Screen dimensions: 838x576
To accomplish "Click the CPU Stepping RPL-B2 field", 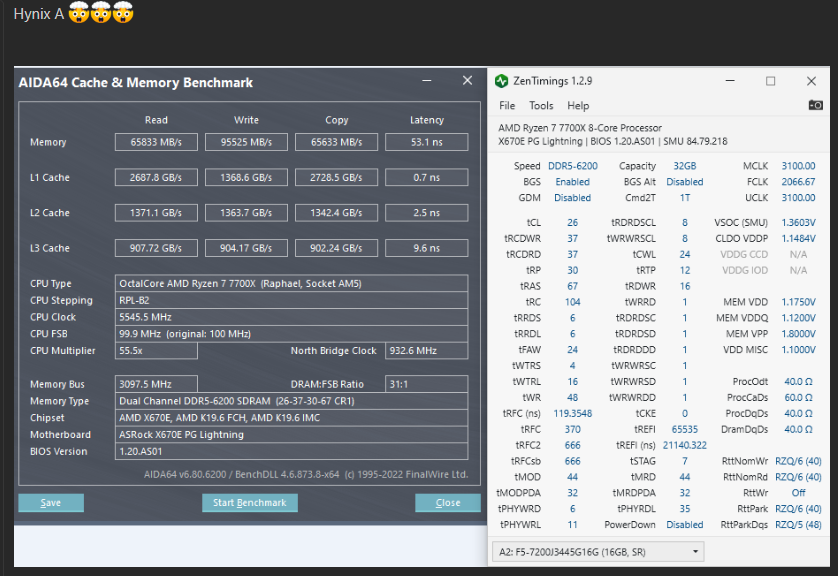I will pos(291,300).
